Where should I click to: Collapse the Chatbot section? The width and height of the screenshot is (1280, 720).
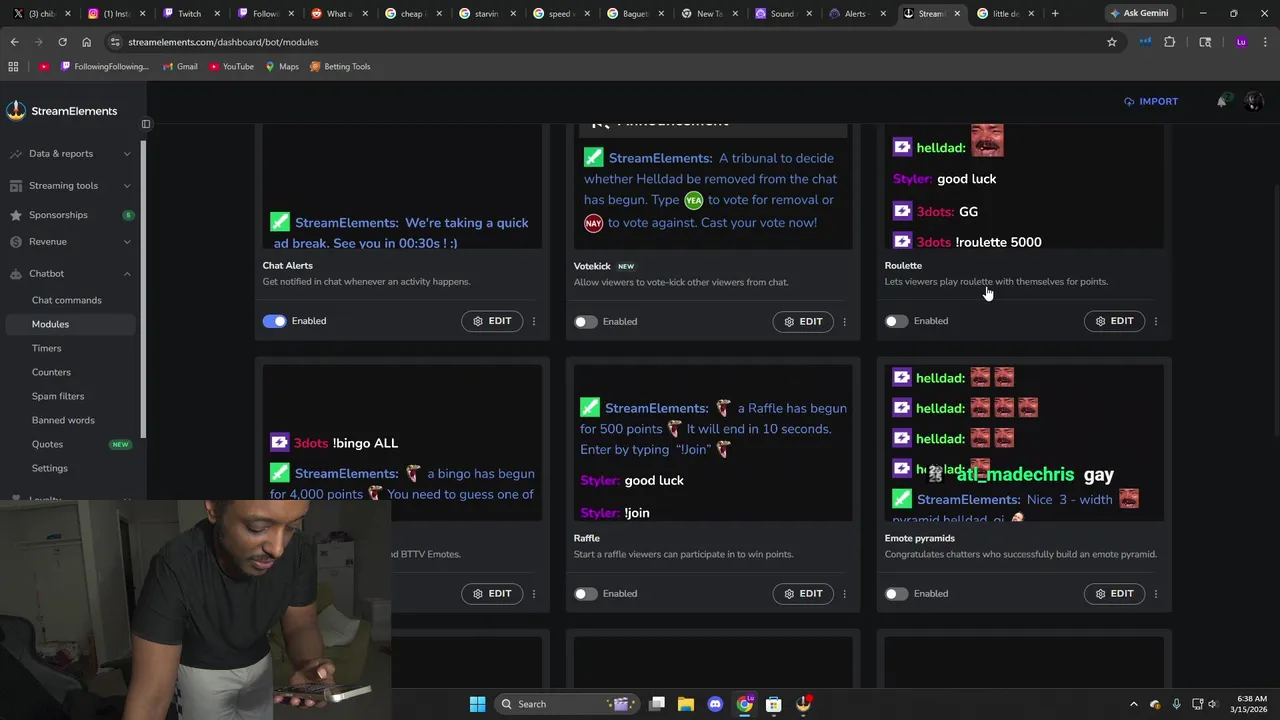(70, 274)
